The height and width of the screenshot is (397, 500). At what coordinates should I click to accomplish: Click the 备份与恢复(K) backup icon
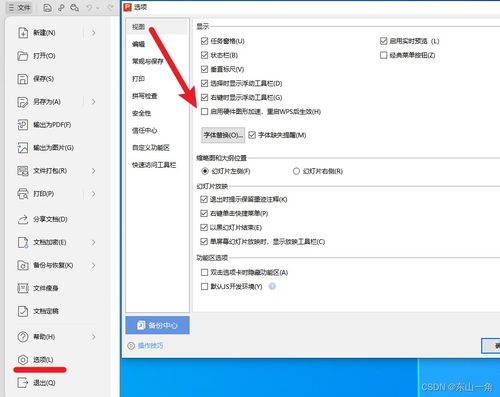coord(23,265)
